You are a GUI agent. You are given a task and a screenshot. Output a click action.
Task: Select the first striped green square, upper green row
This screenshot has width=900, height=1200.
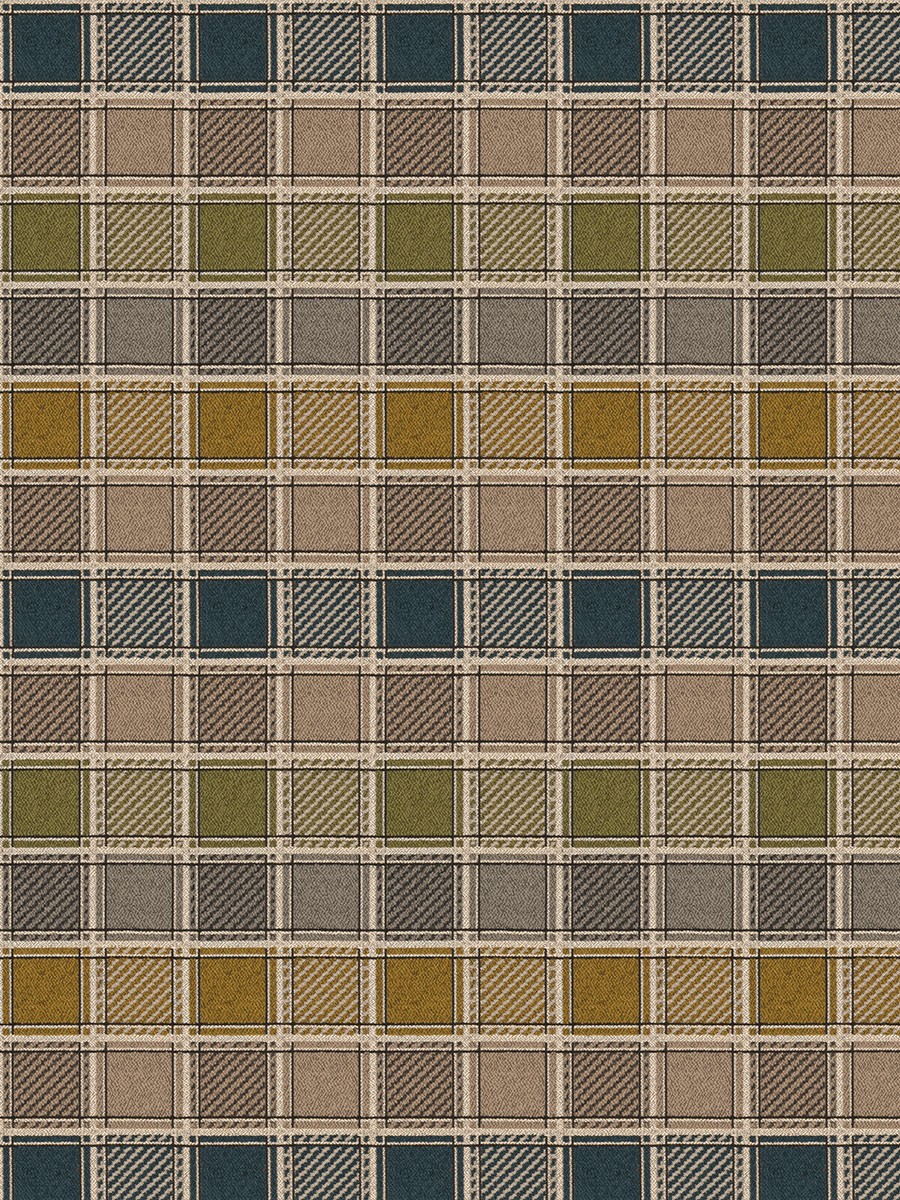139,235
